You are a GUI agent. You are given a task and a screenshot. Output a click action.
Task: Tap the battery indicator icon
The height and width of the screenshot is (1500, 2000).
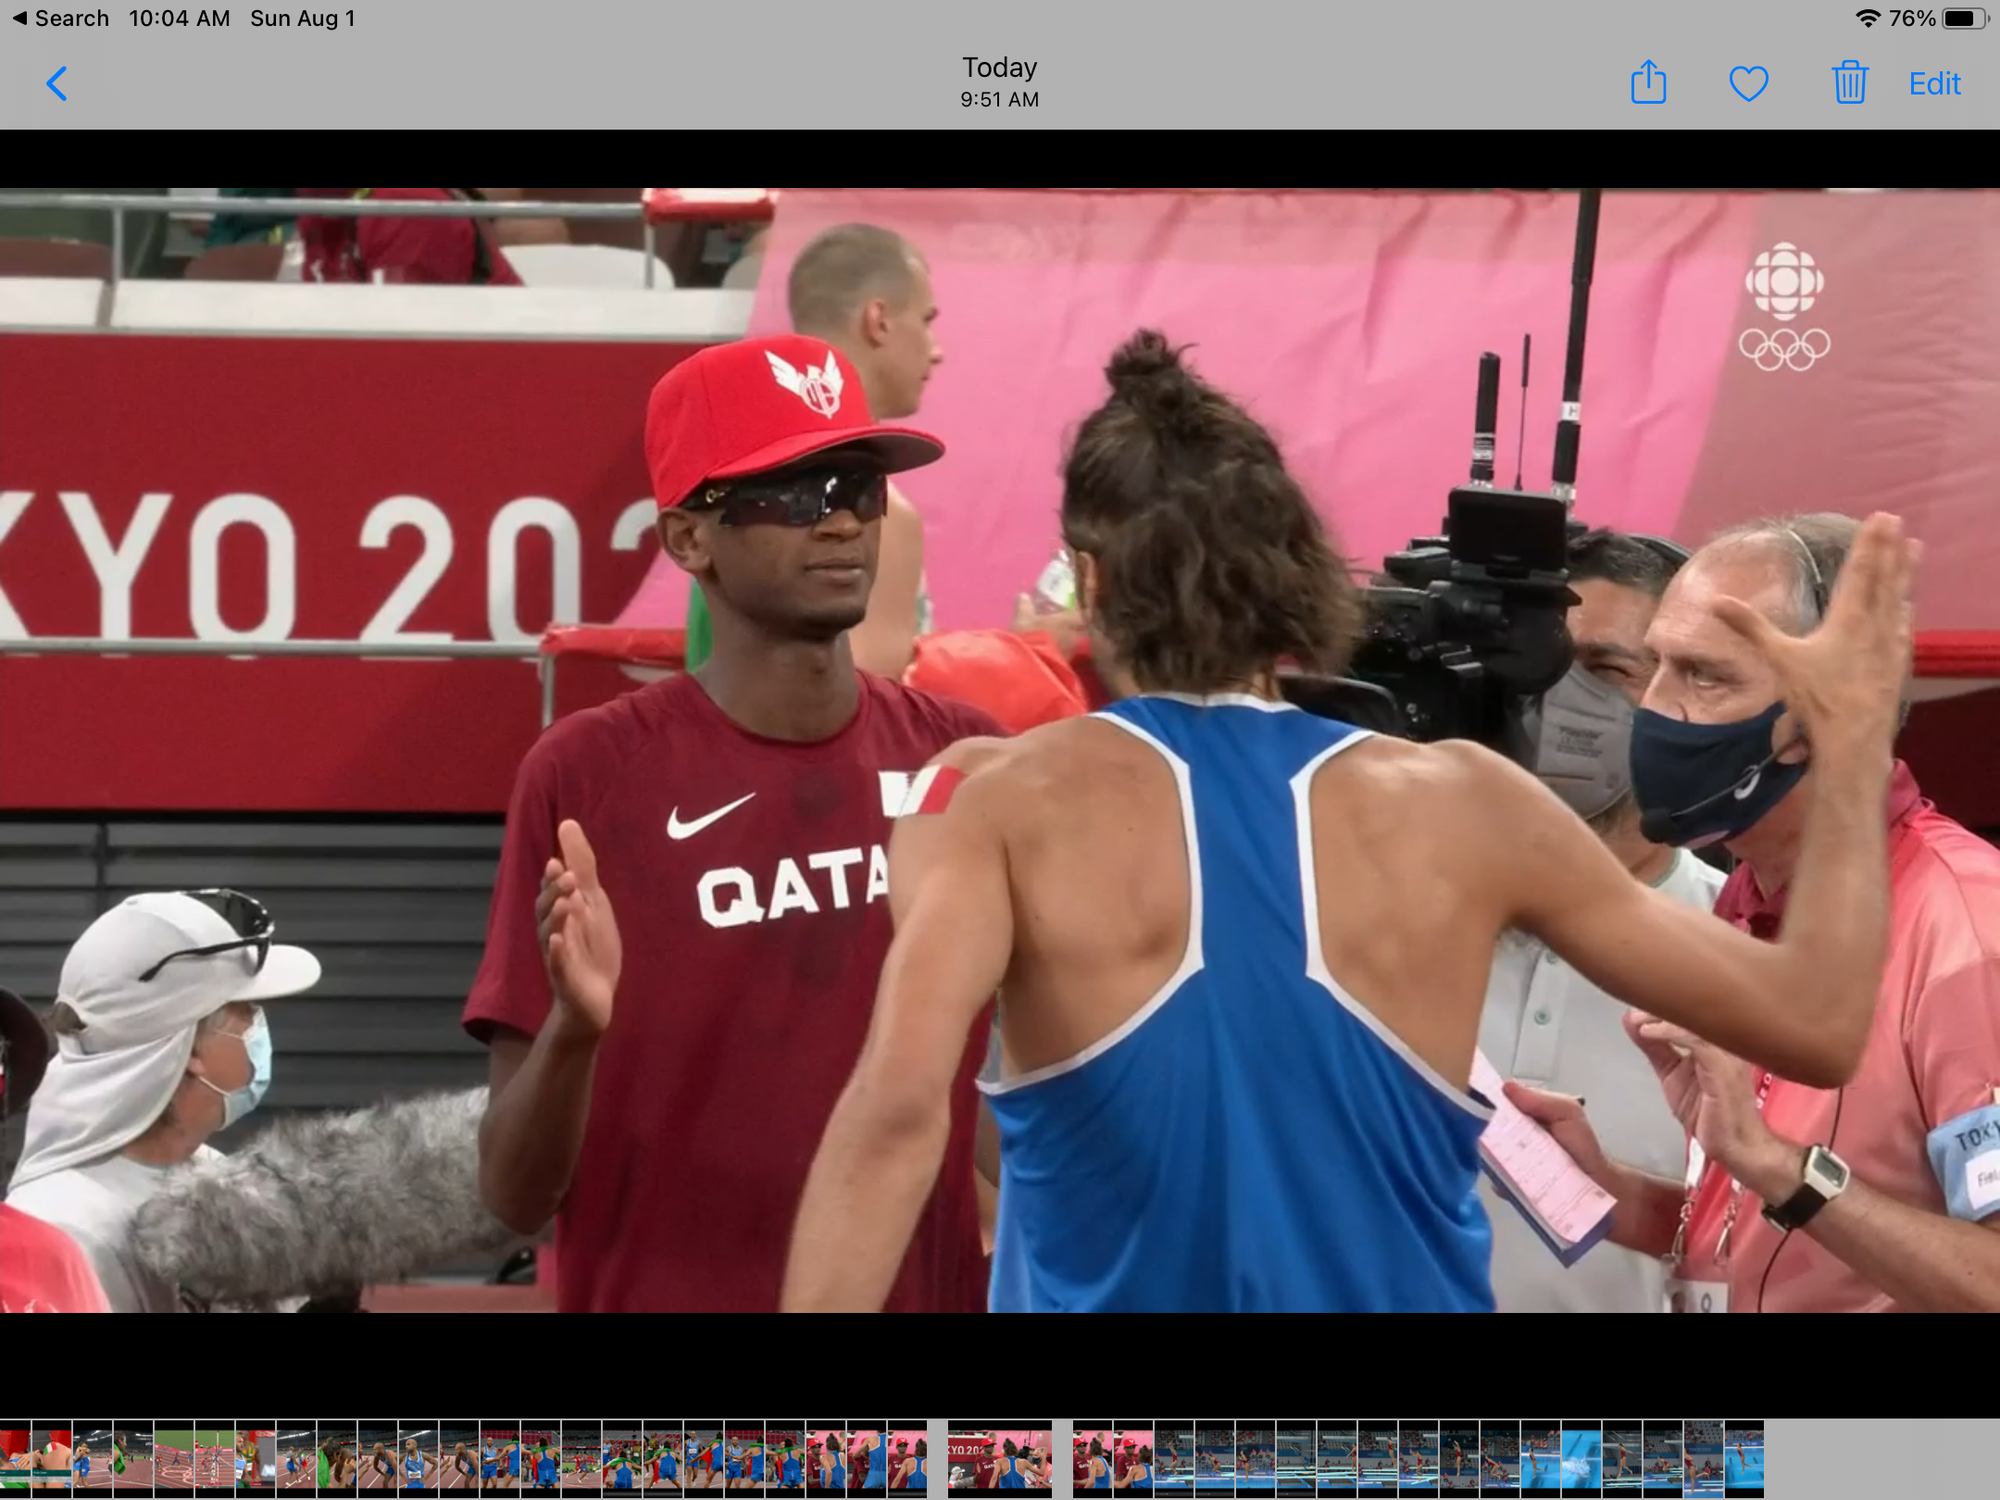coord(1964,19)
